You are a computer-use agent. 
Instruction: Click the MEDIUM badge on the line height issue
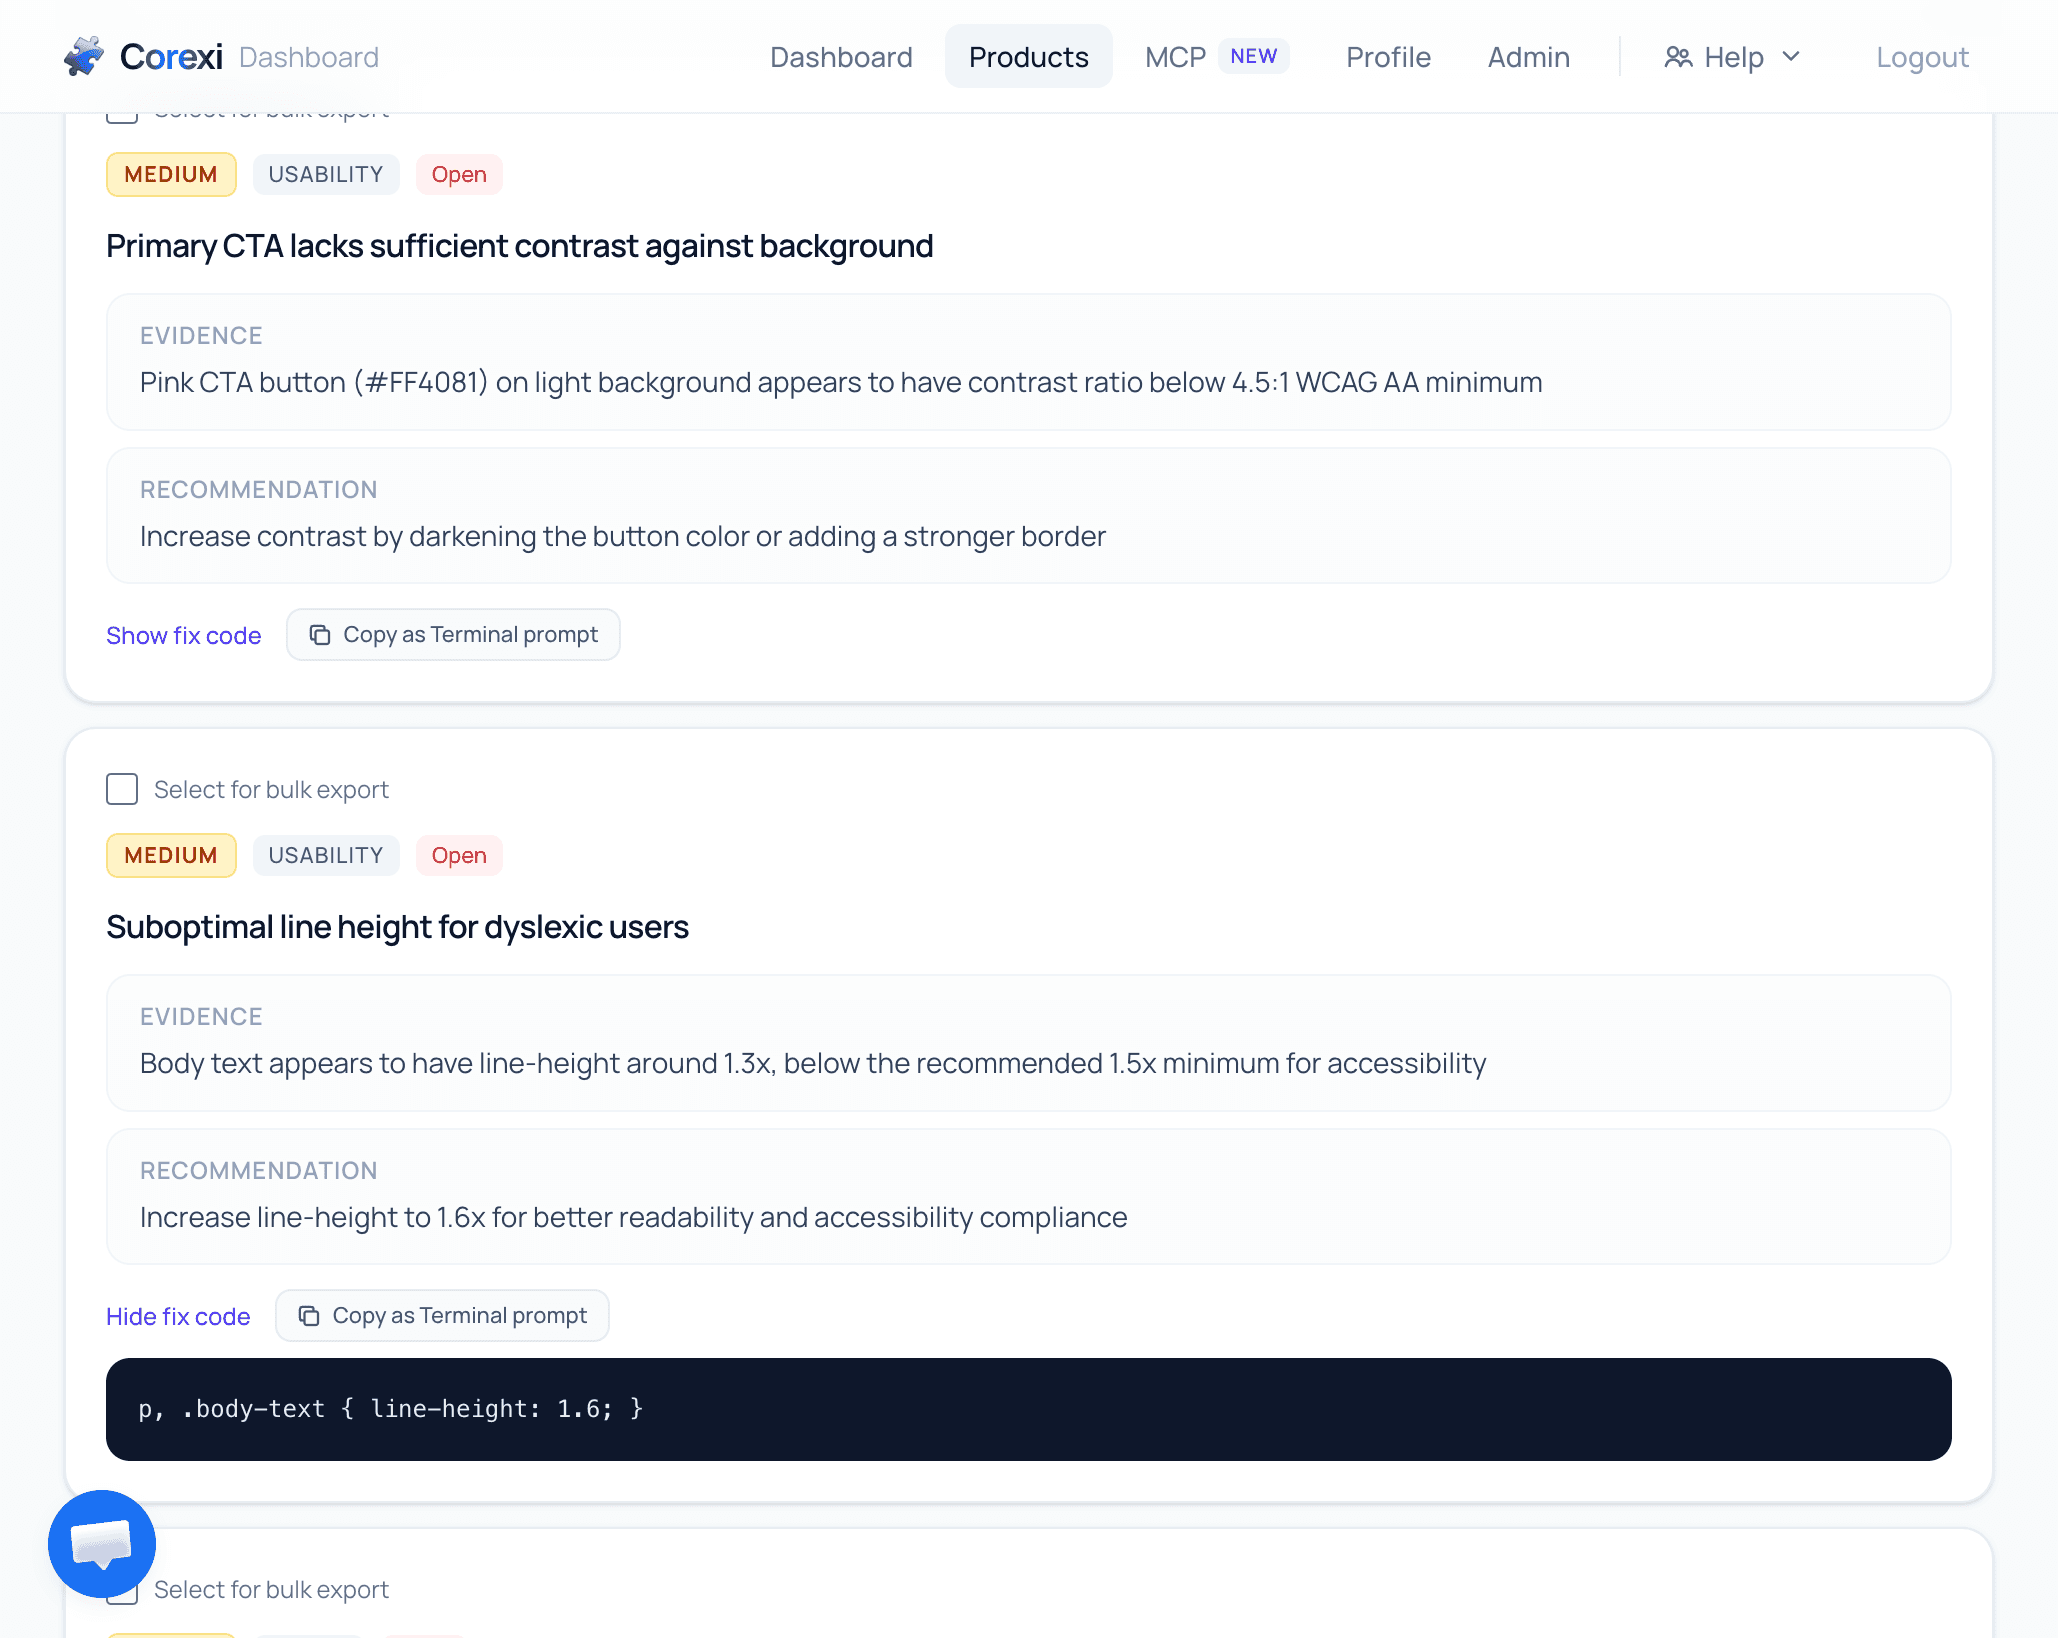pos(171,855)
